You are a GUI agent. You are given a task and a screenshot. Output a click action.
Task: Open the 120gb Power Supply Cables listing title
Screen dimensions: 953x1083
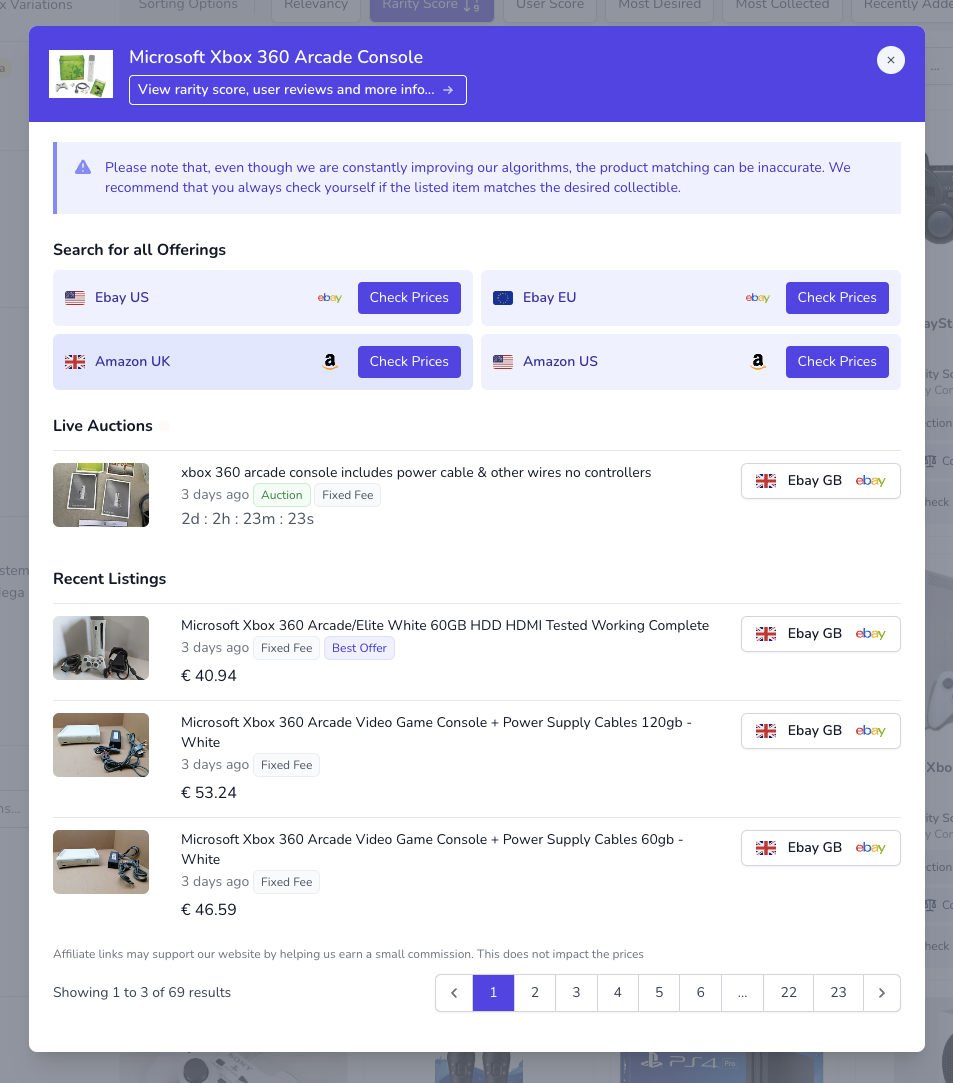coord(436,732)
